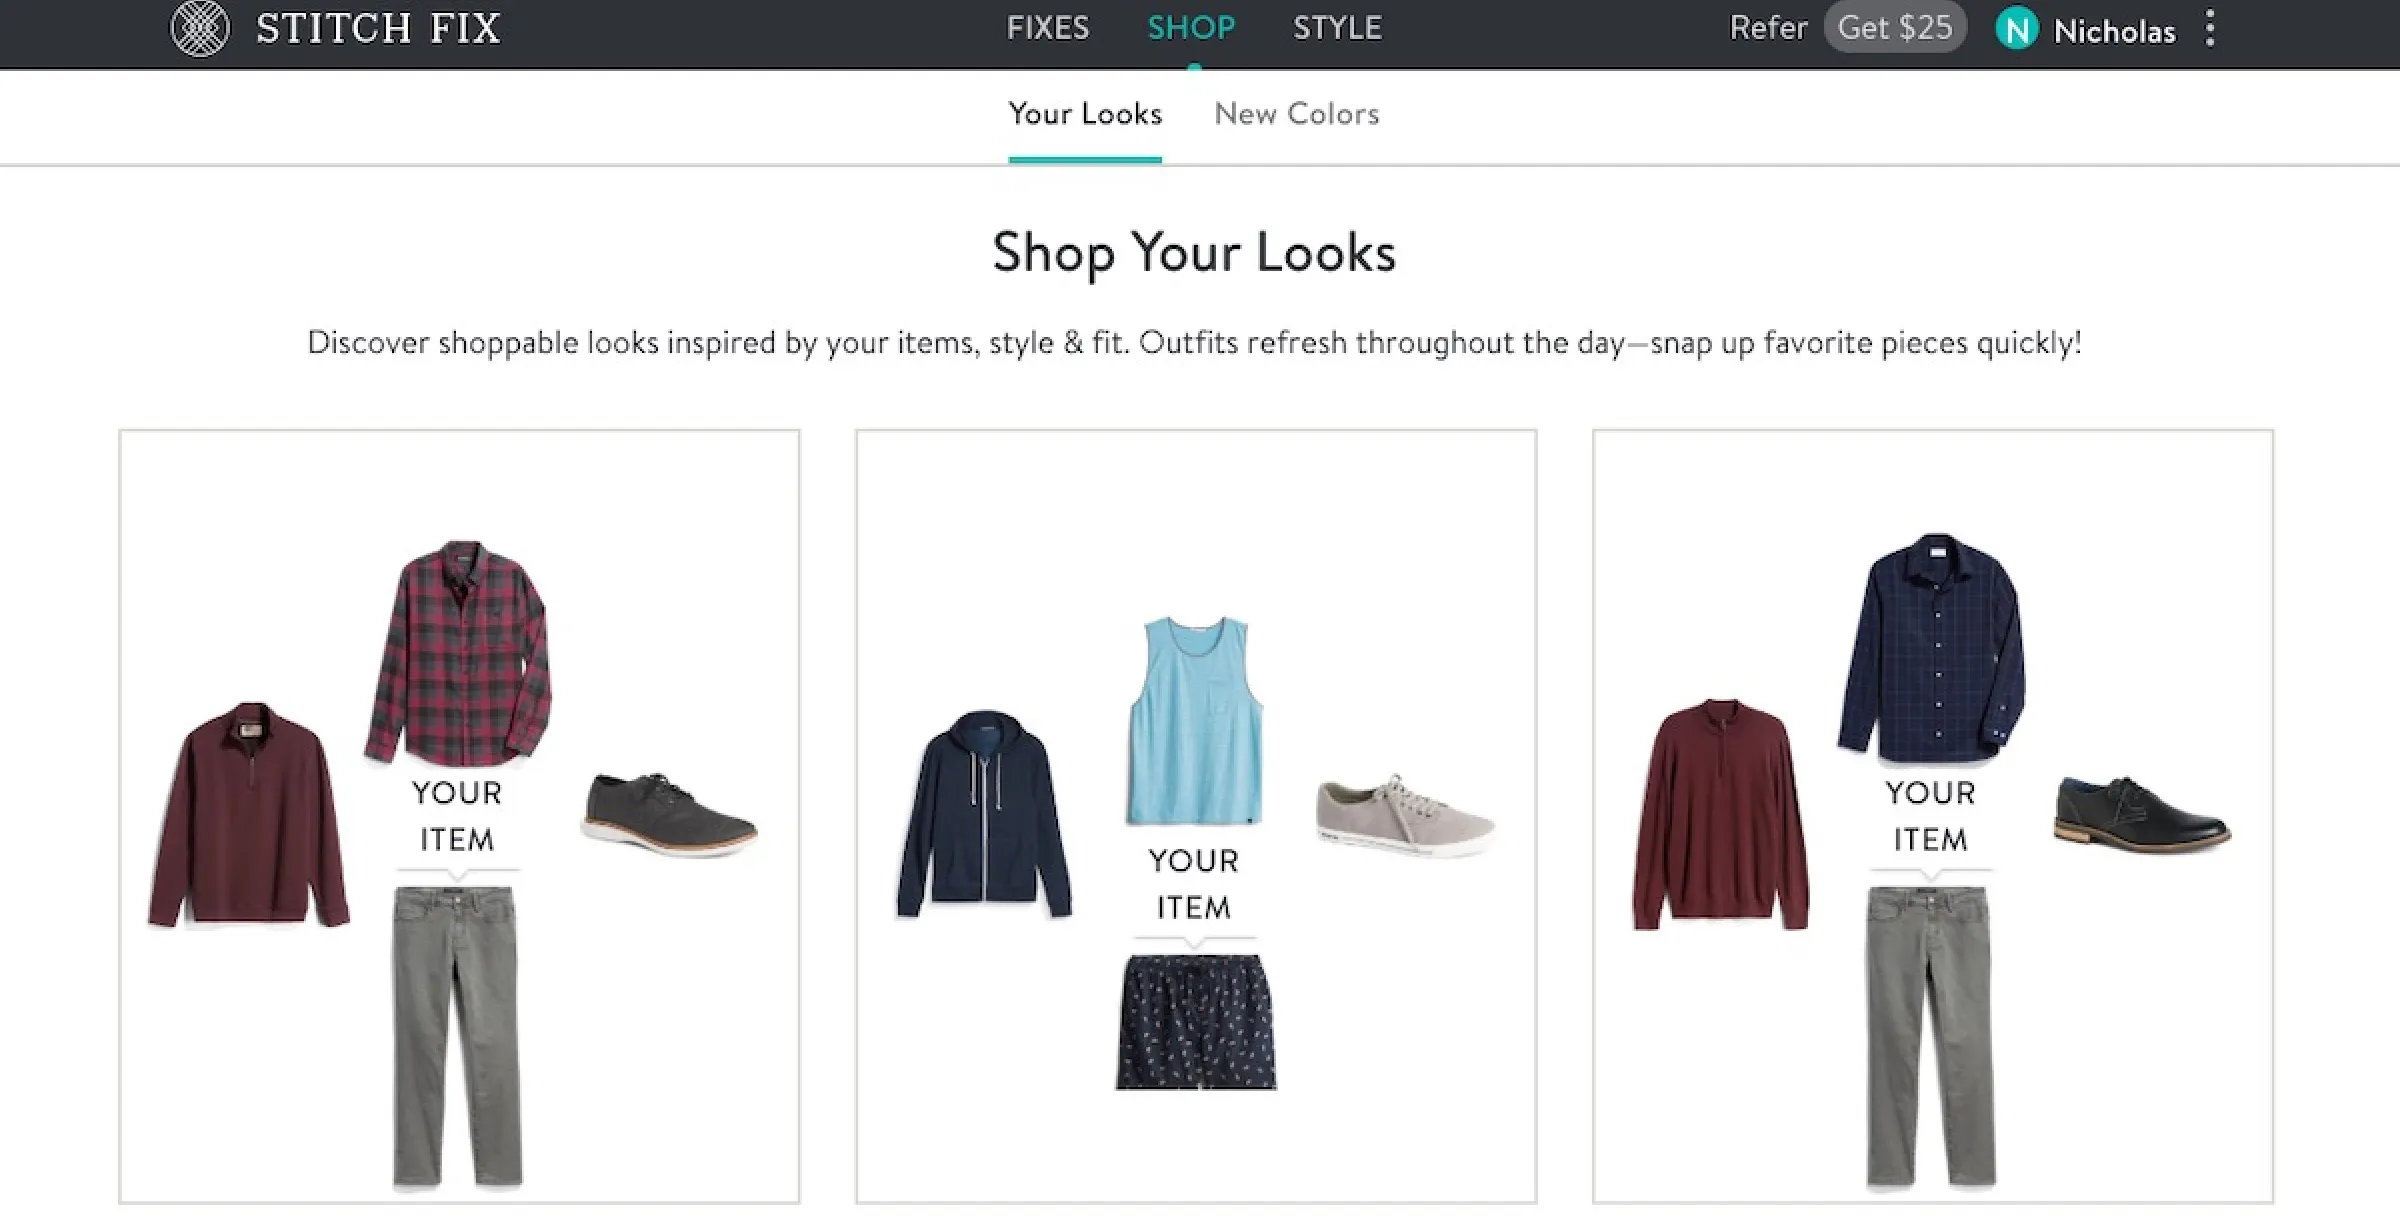The height and width of the screenshot is (1227, 2400).
Task: Open the New Colors tab
Action: pos(1296,114)
